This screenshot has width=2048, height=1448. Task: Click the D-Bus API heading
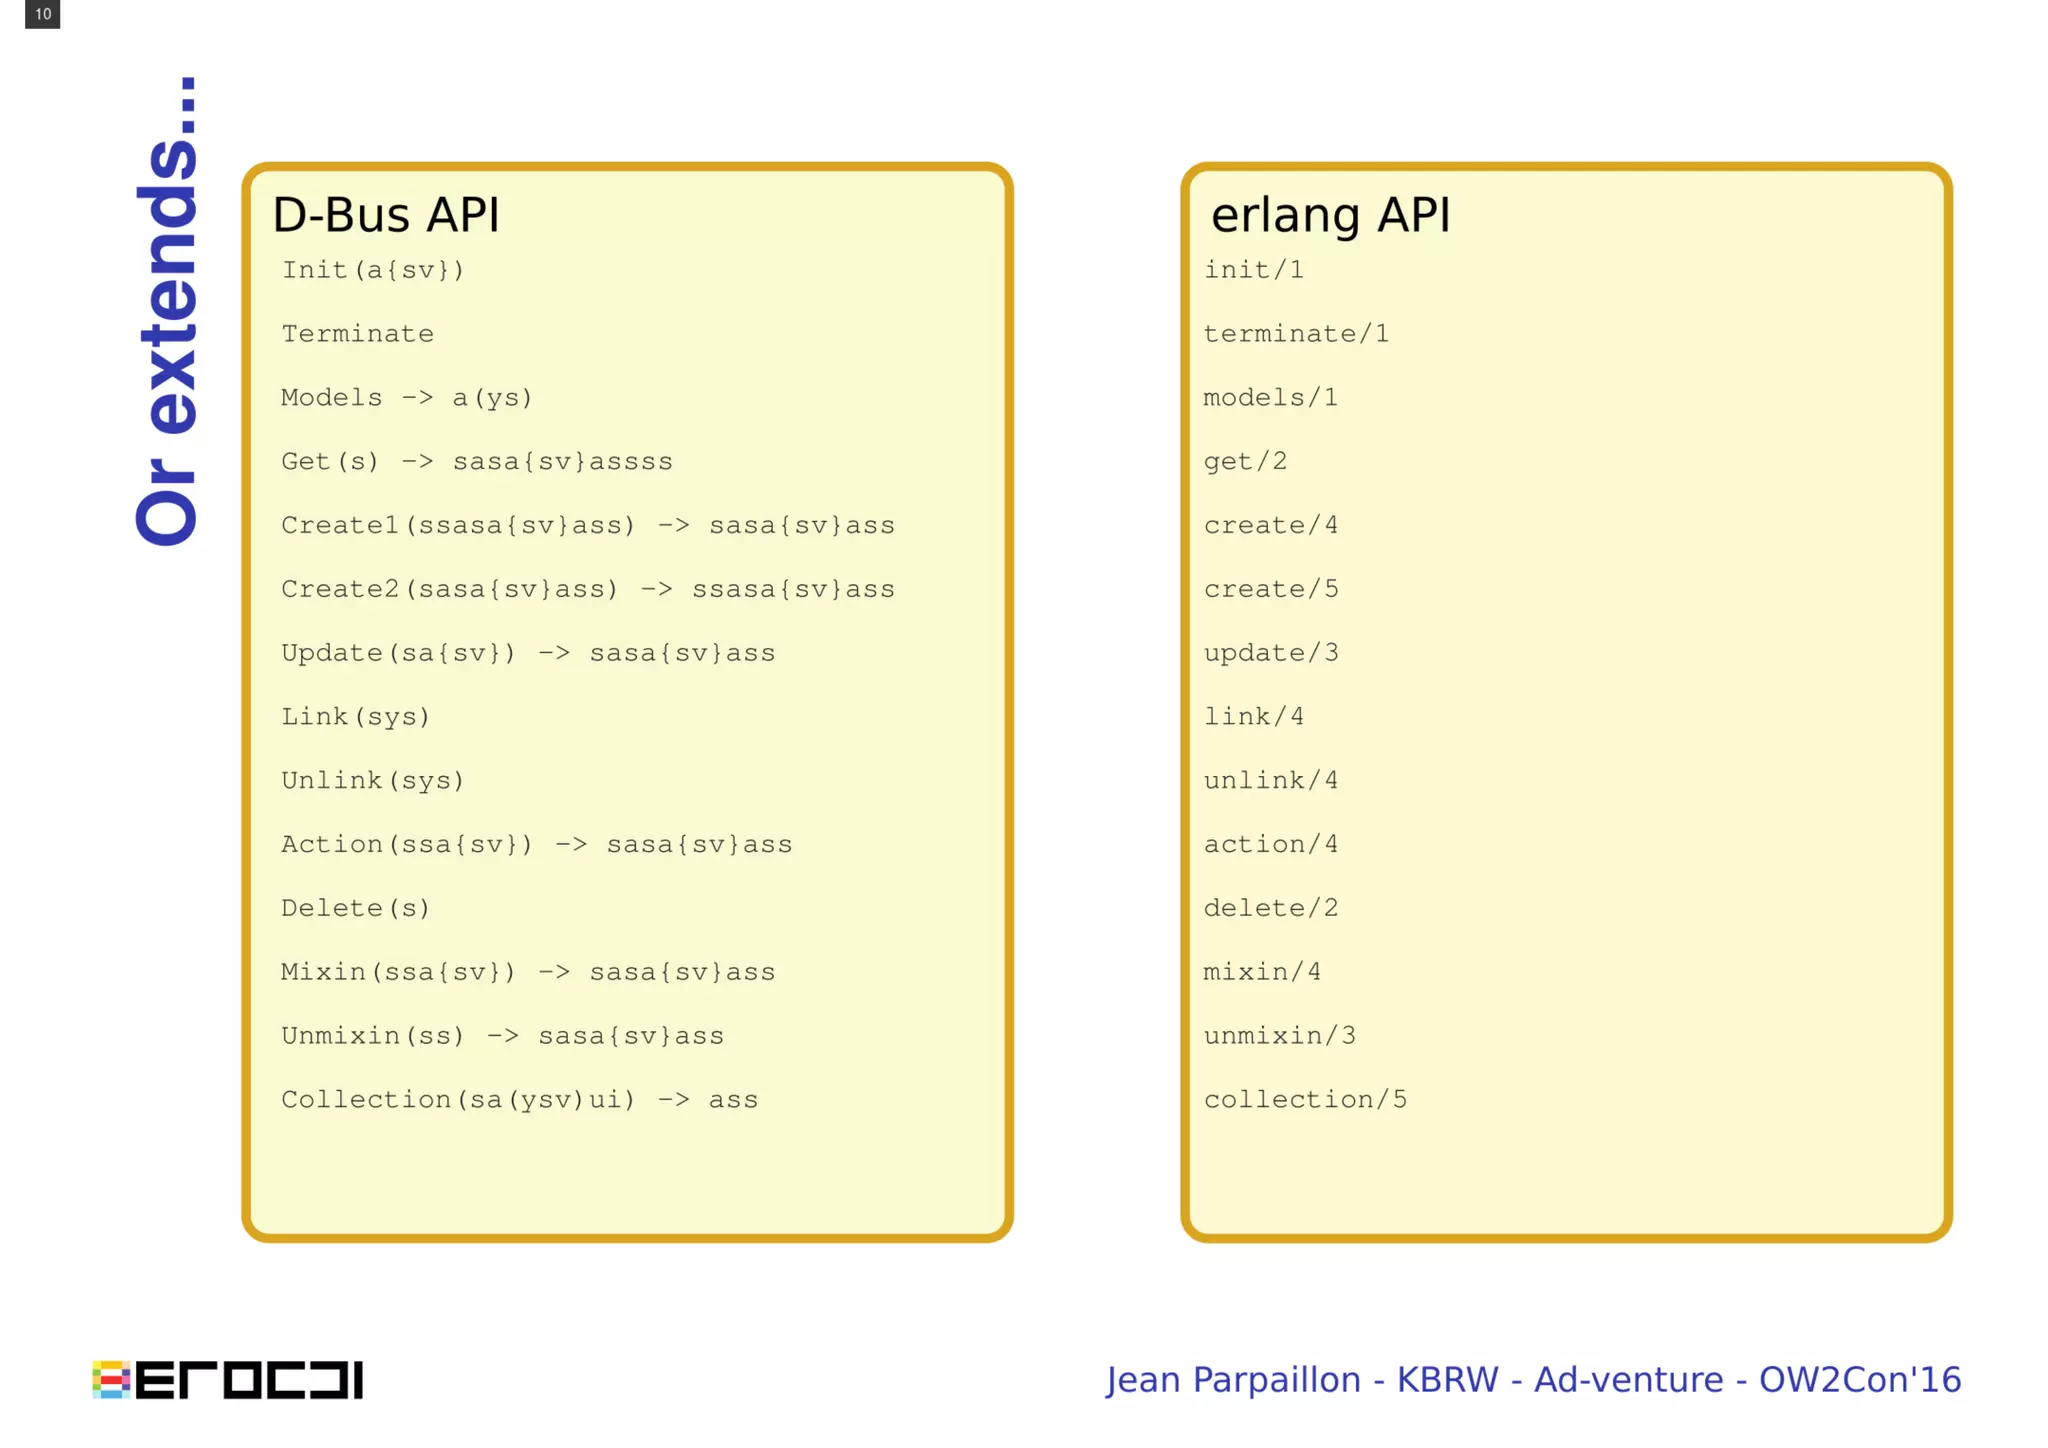[x=385, y=215]
